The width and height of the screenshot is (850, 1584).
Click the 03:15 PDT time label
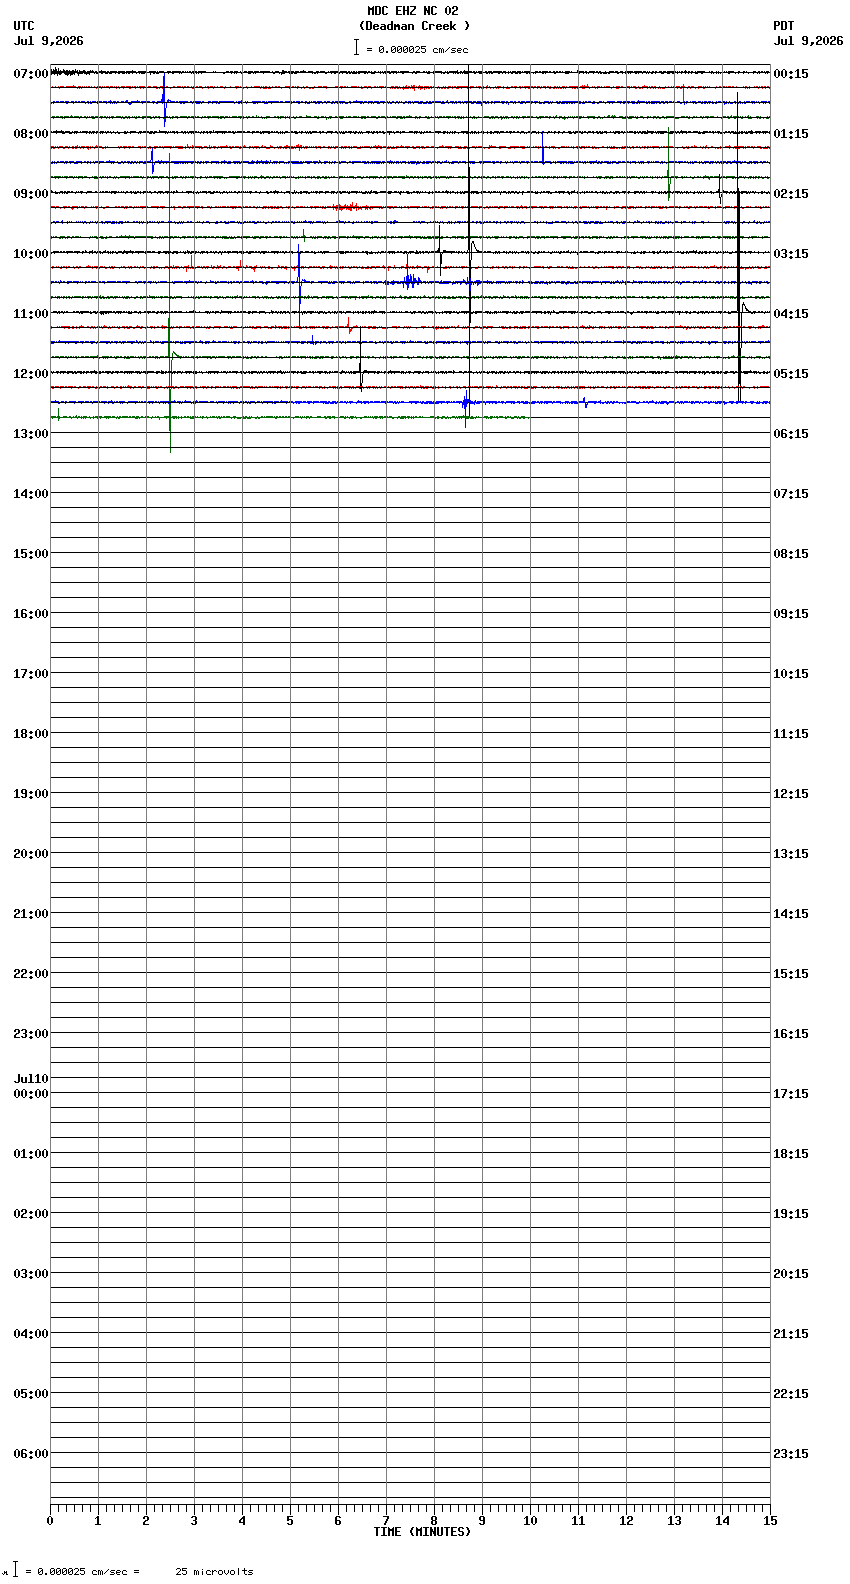click(791, 254)
